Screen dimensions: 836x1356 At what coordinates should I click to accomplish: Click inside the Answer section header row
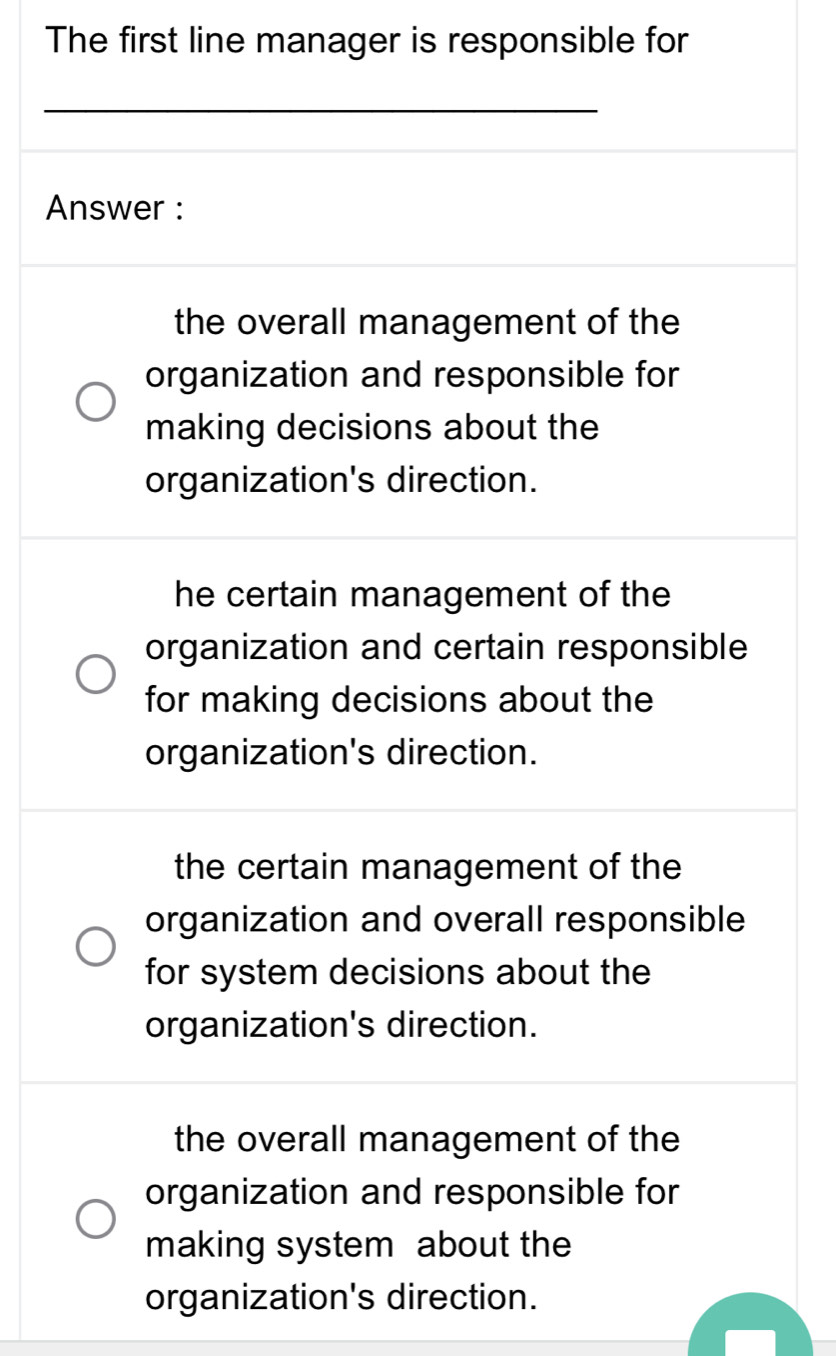tap(400, 206)
